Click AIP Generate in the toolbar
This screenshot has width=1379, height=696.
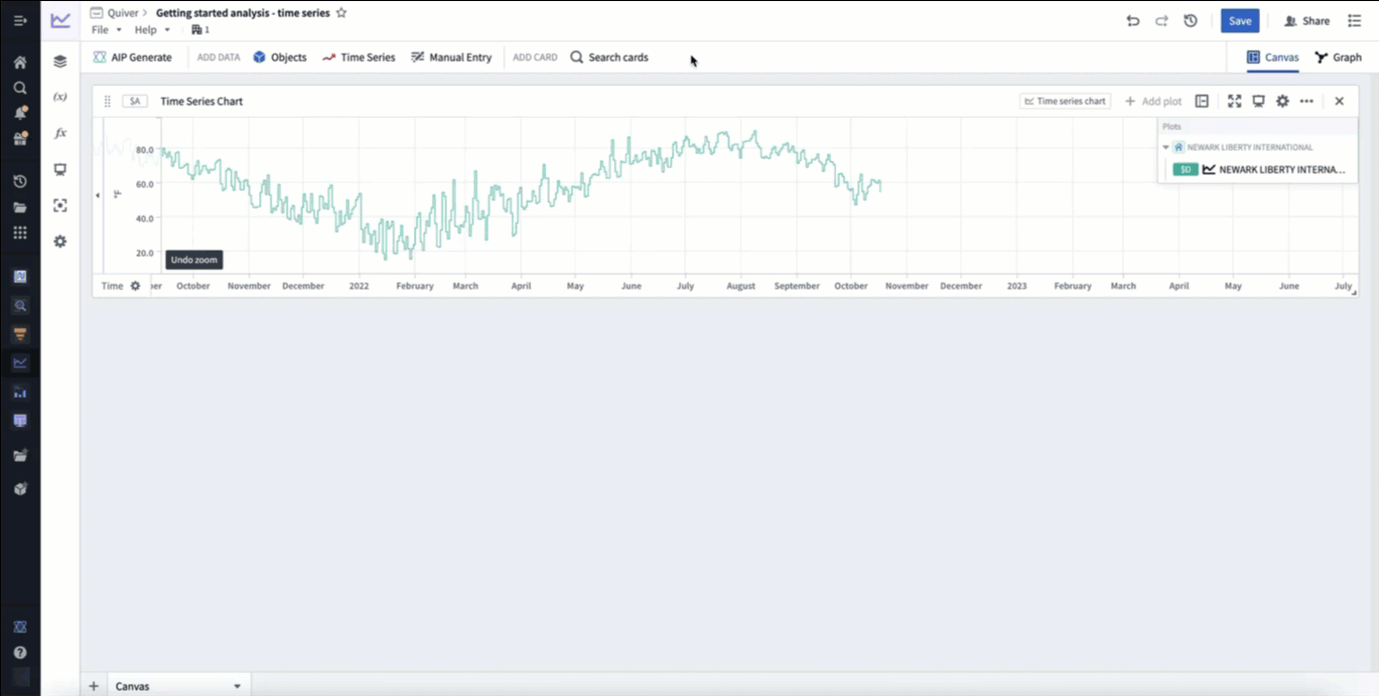pyautogui.click(x=133, y=57)
